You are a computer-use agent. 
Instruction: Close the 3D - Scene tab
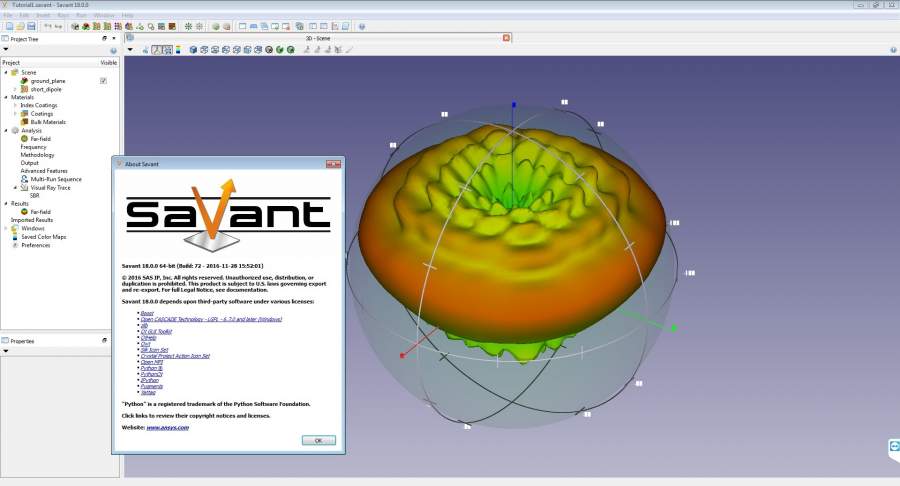tap(506, 38)
